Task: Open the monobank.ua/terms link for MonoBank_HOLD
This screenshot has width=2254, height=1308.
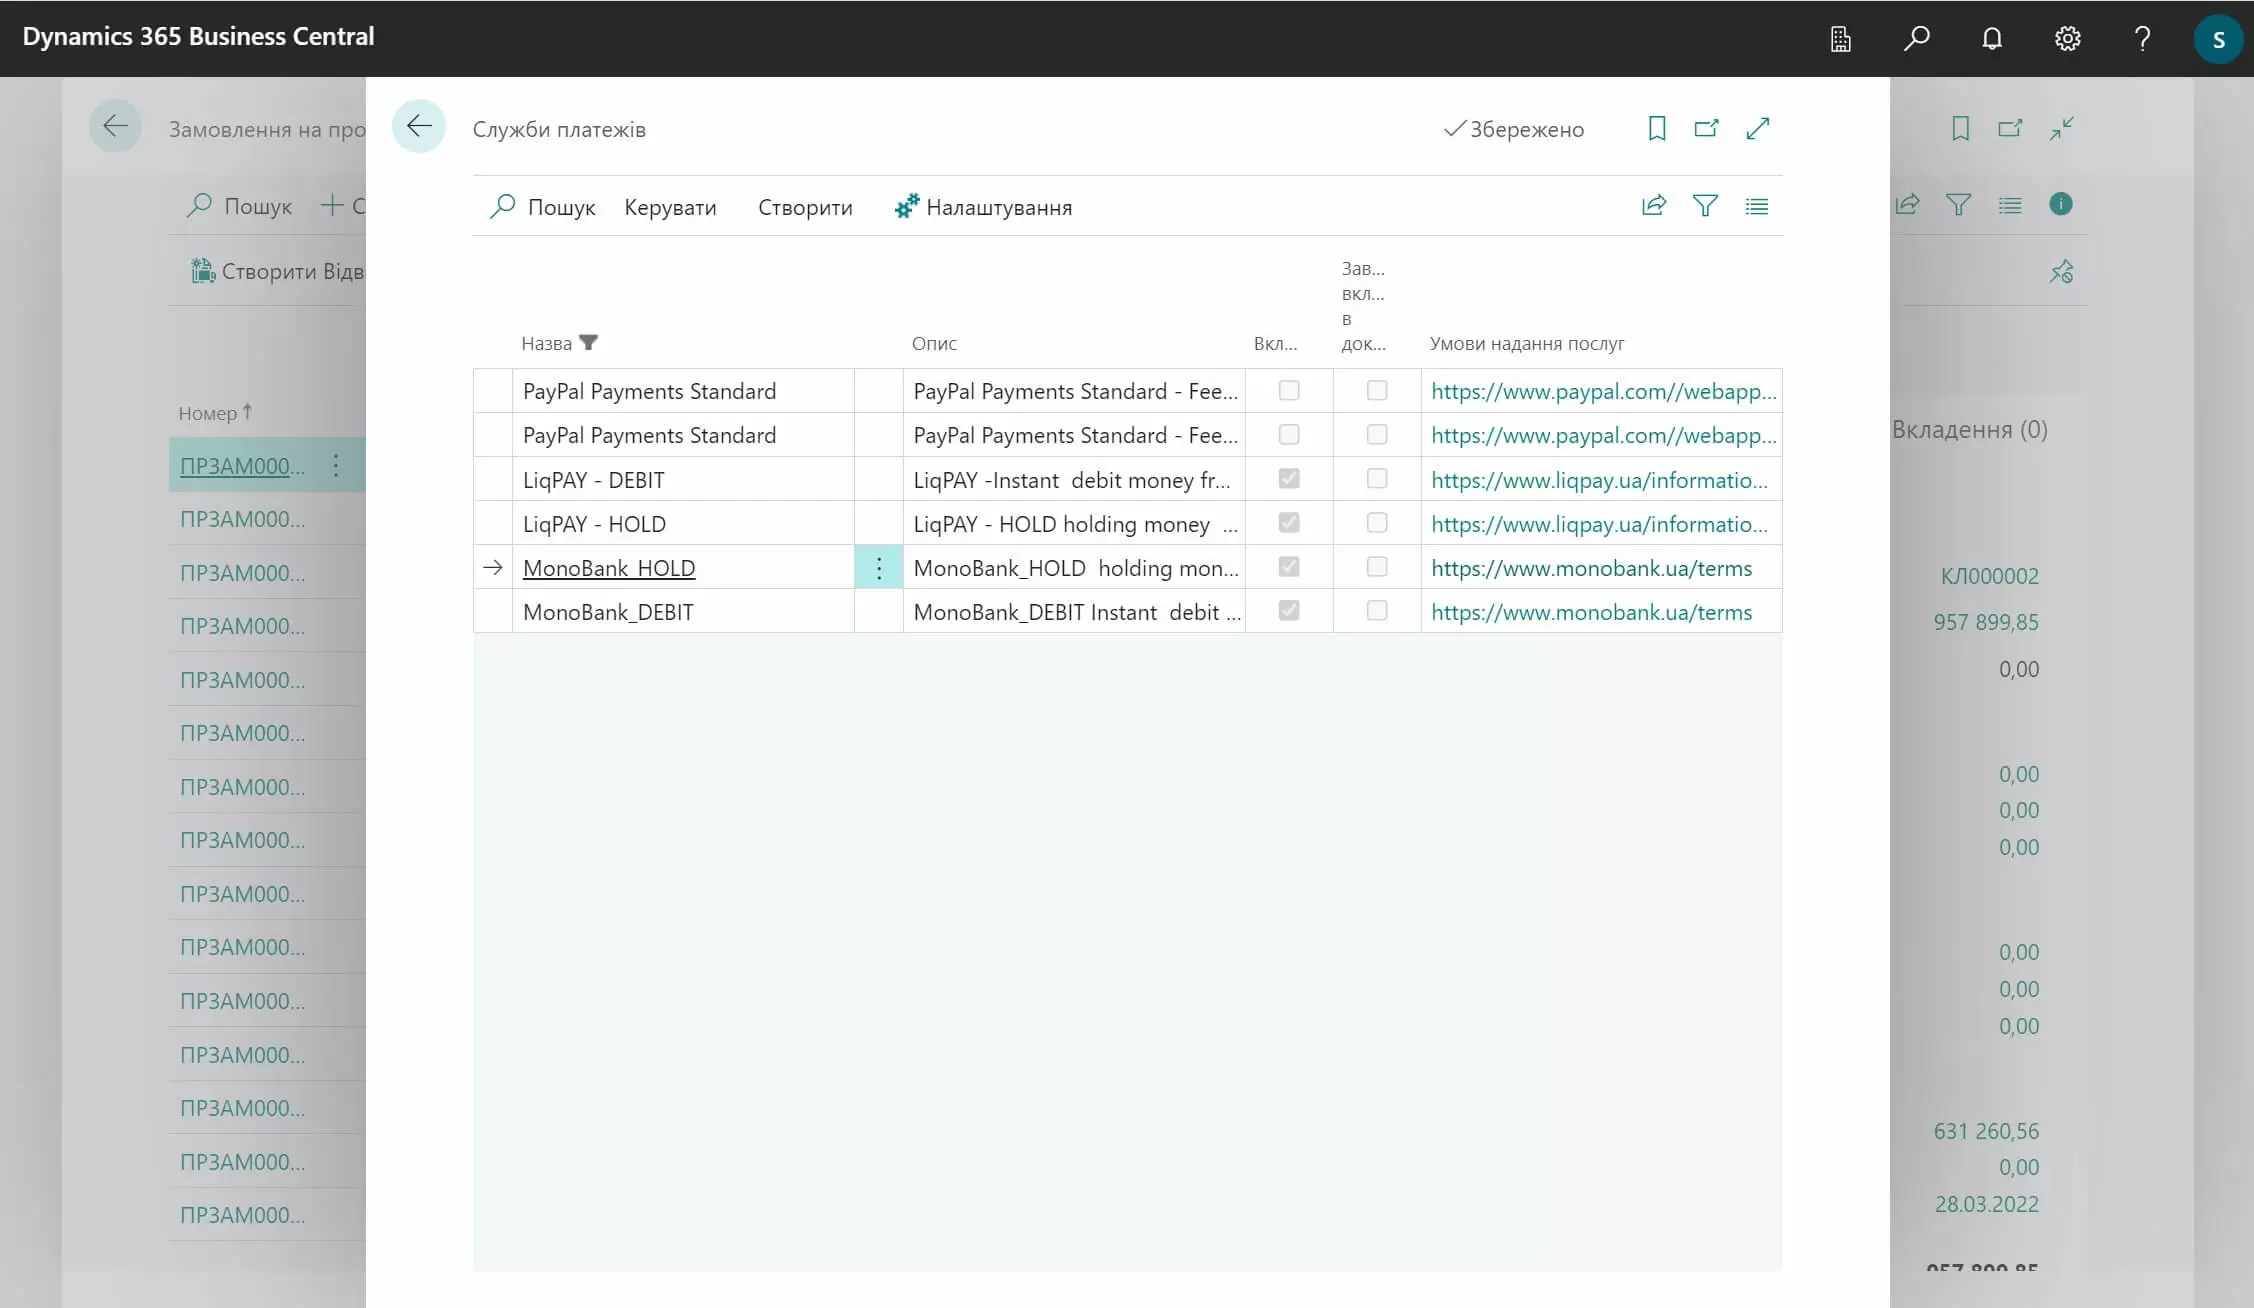Action: coord(1590,568)
